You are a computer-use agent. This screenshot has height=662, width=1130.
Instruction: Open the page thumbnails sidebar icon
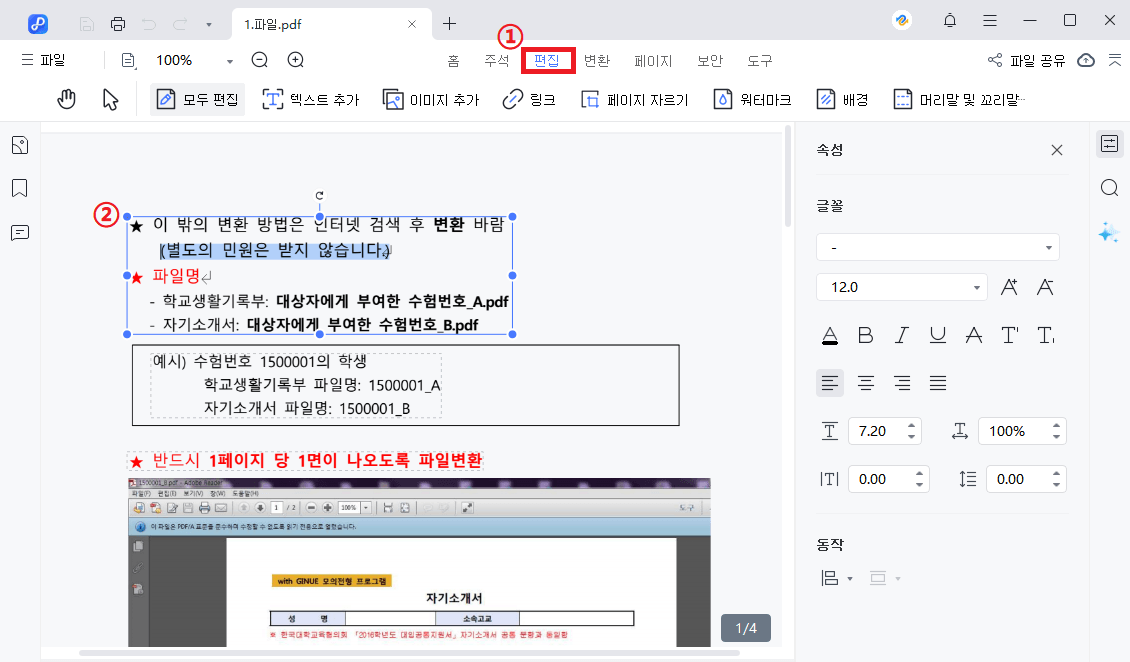(x=20, y=145)
